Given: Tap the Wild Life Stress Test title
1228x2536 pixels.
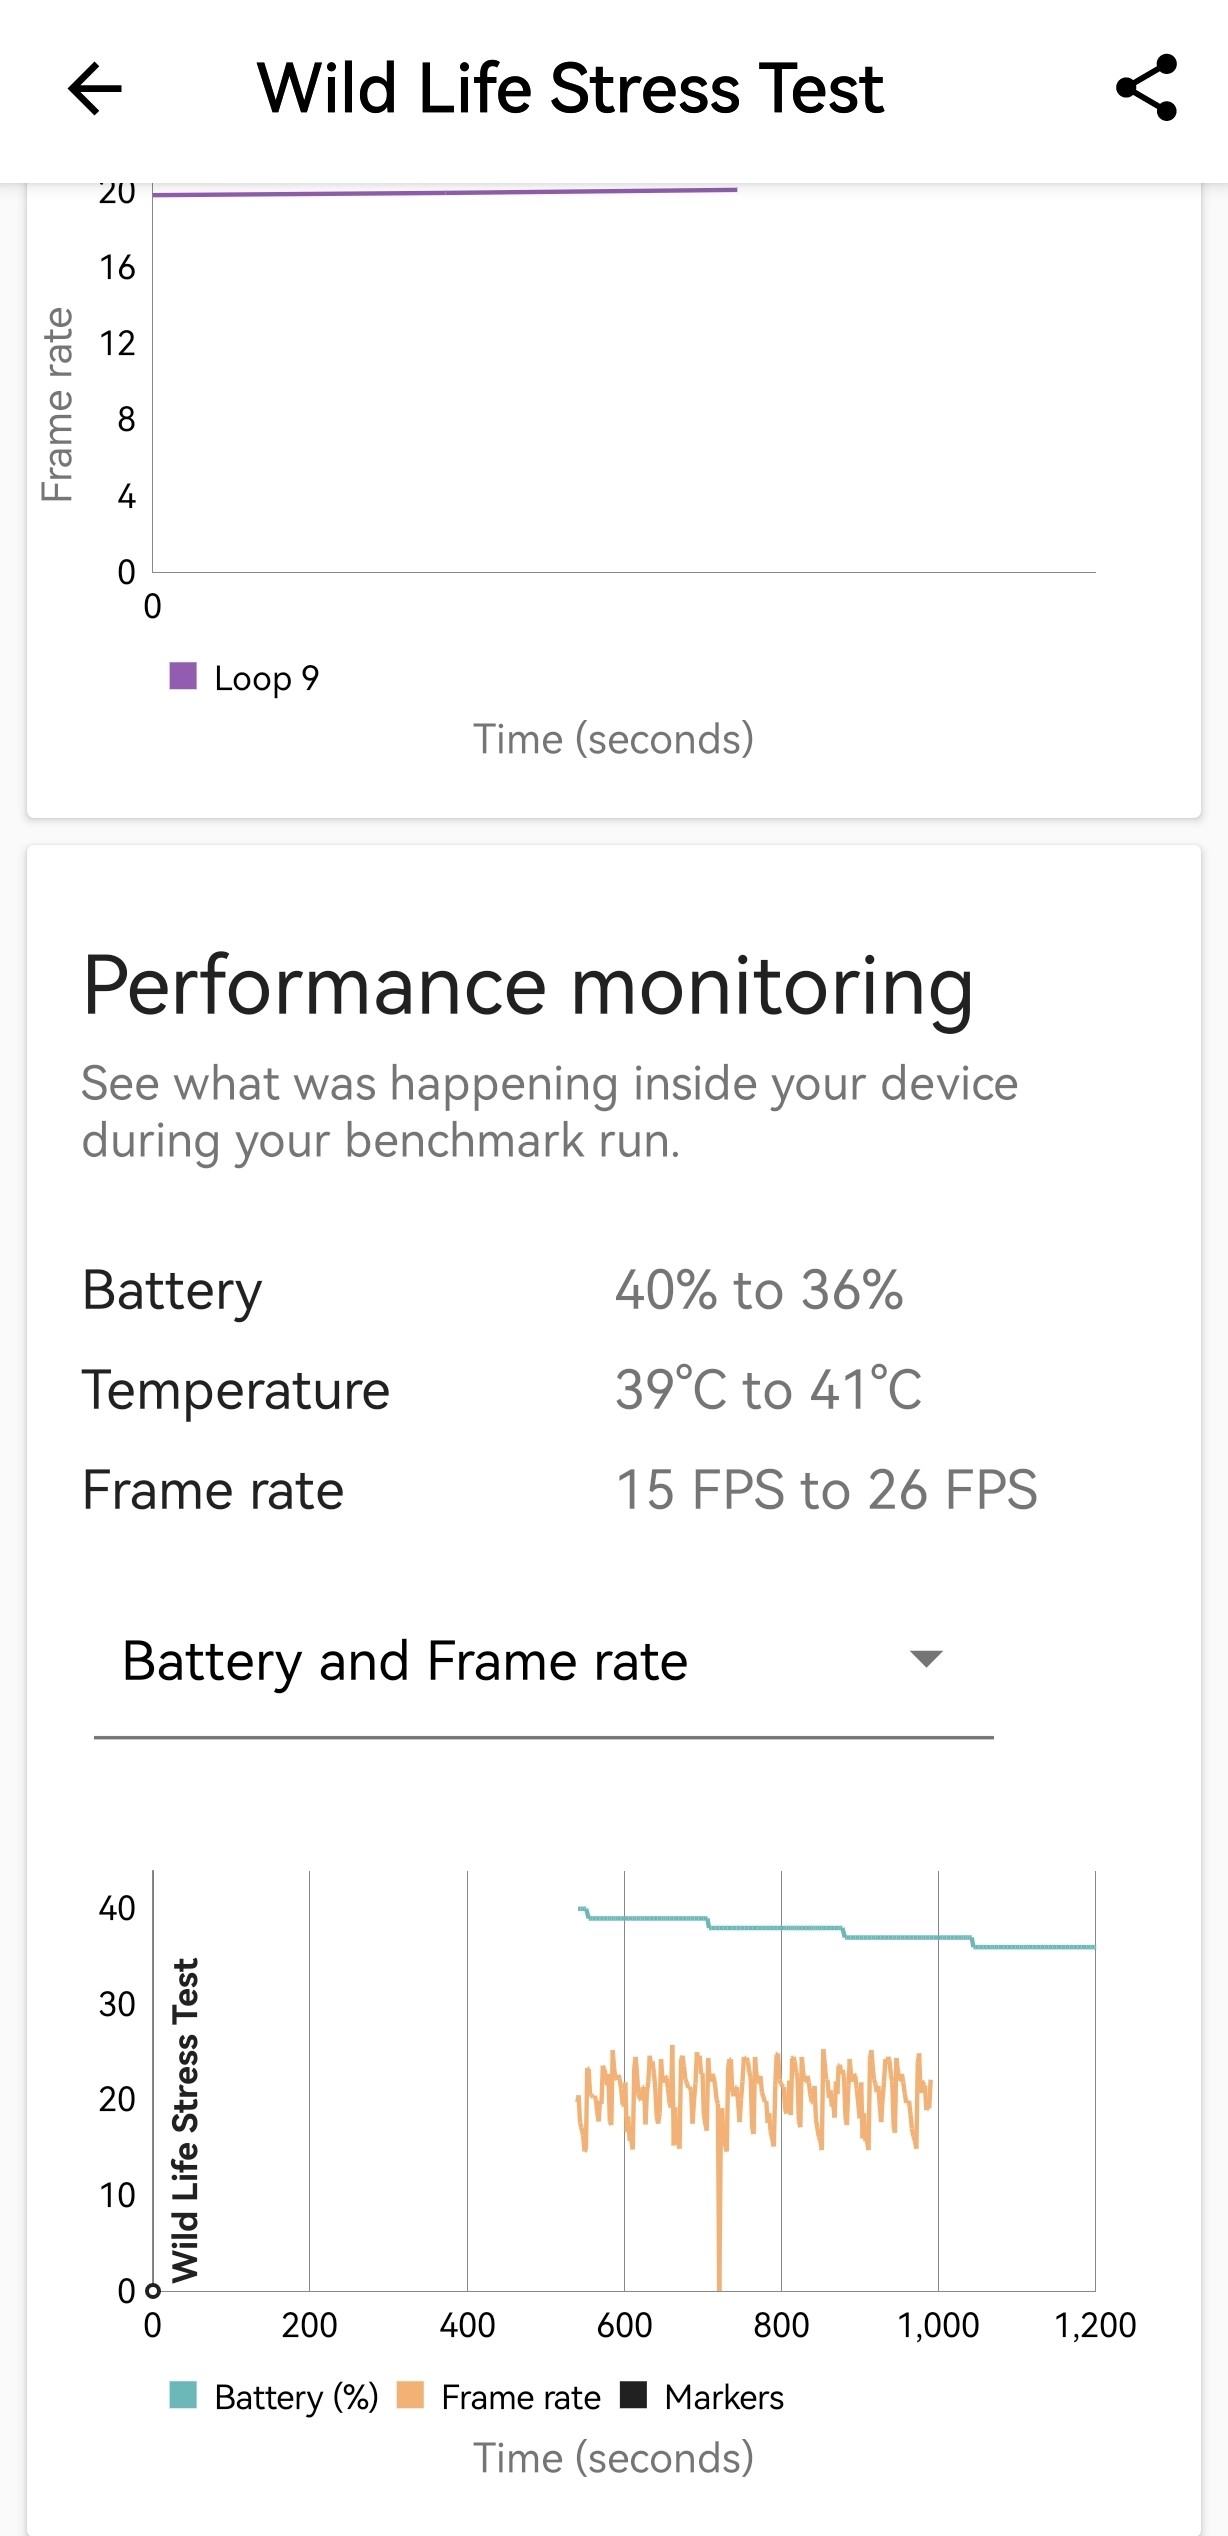Looking at the screenshot, I should [x=570, y=89].
